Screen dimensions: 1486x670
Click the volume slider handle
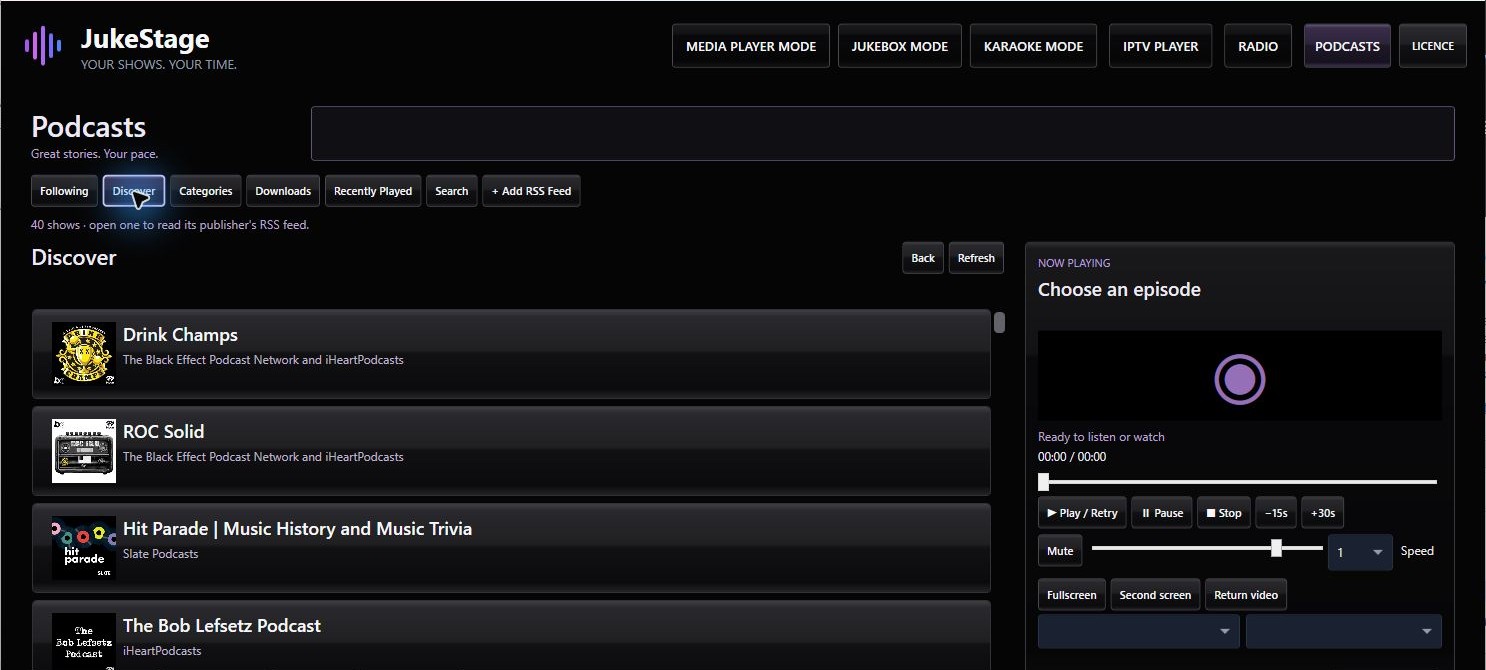(1276, 548)
